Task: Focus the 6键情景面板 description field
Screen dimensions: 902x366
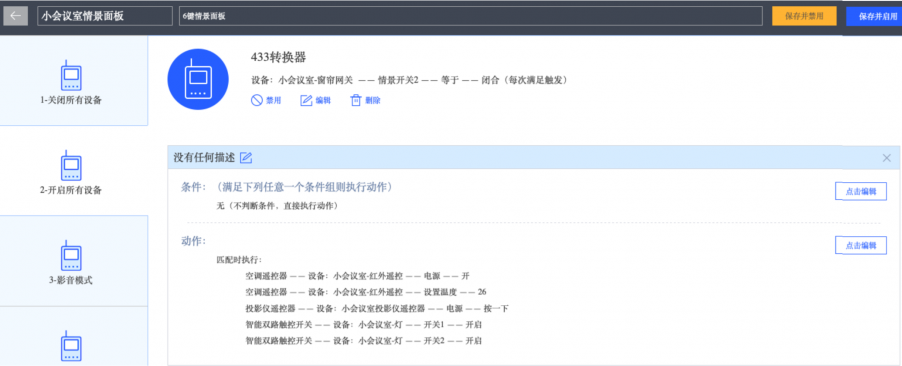Action: 471,16
